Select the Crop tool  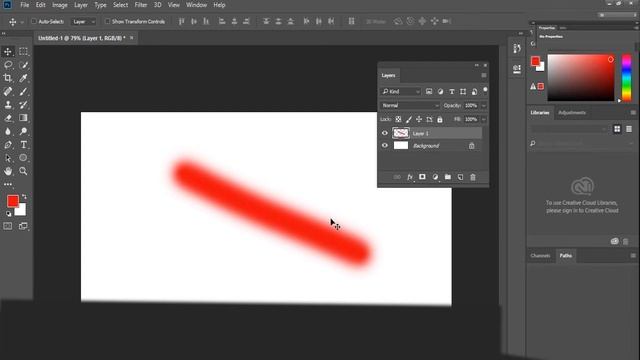[8, 78]
